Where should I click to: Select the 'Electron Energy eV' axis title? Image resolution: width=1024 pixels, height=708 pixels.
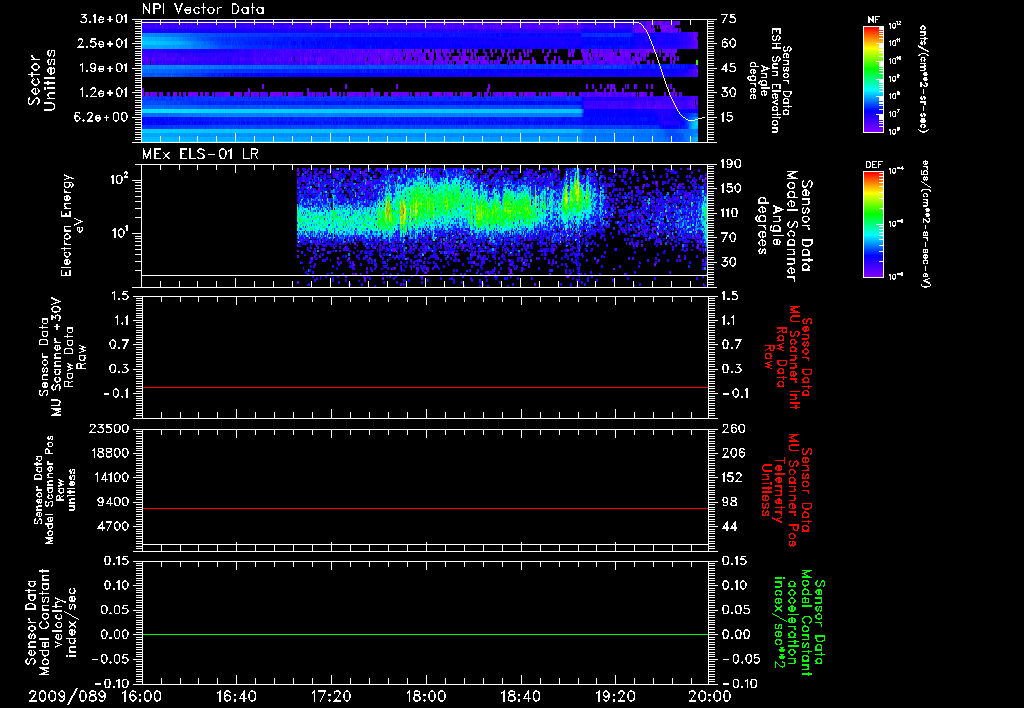point(72,225)
